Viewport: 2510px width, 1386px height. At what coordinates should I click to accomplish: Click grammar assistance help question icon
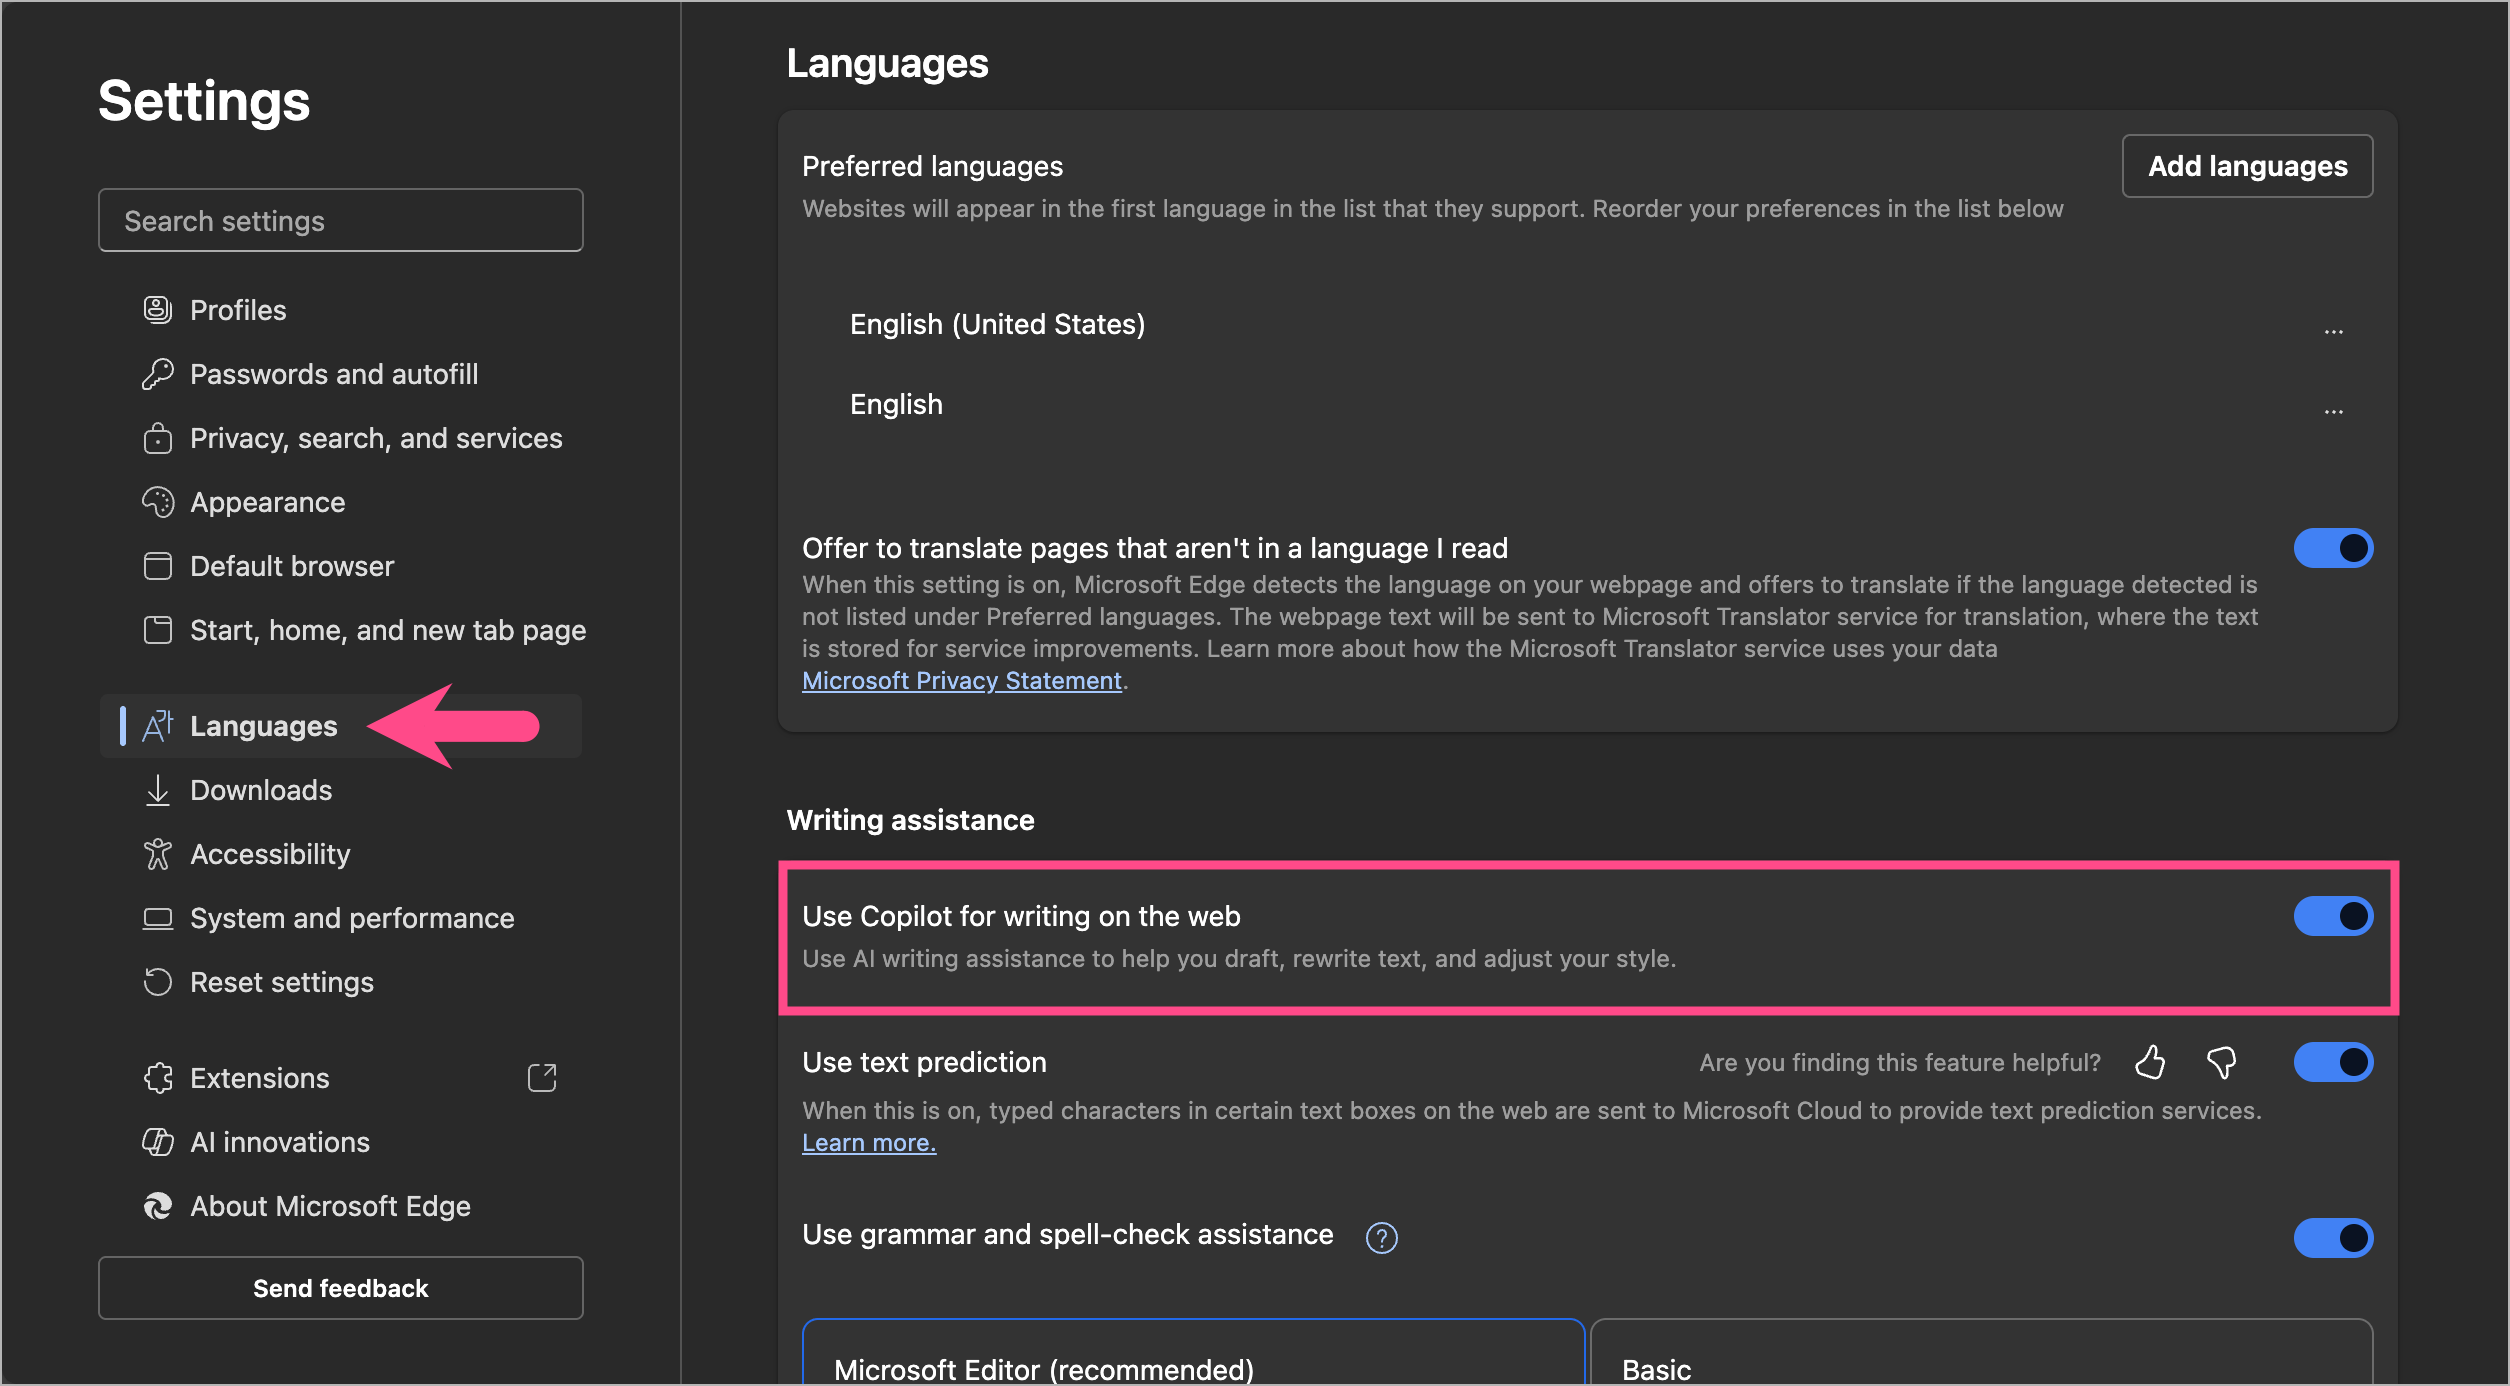pyautogui.click(x=1381, y=1238)
